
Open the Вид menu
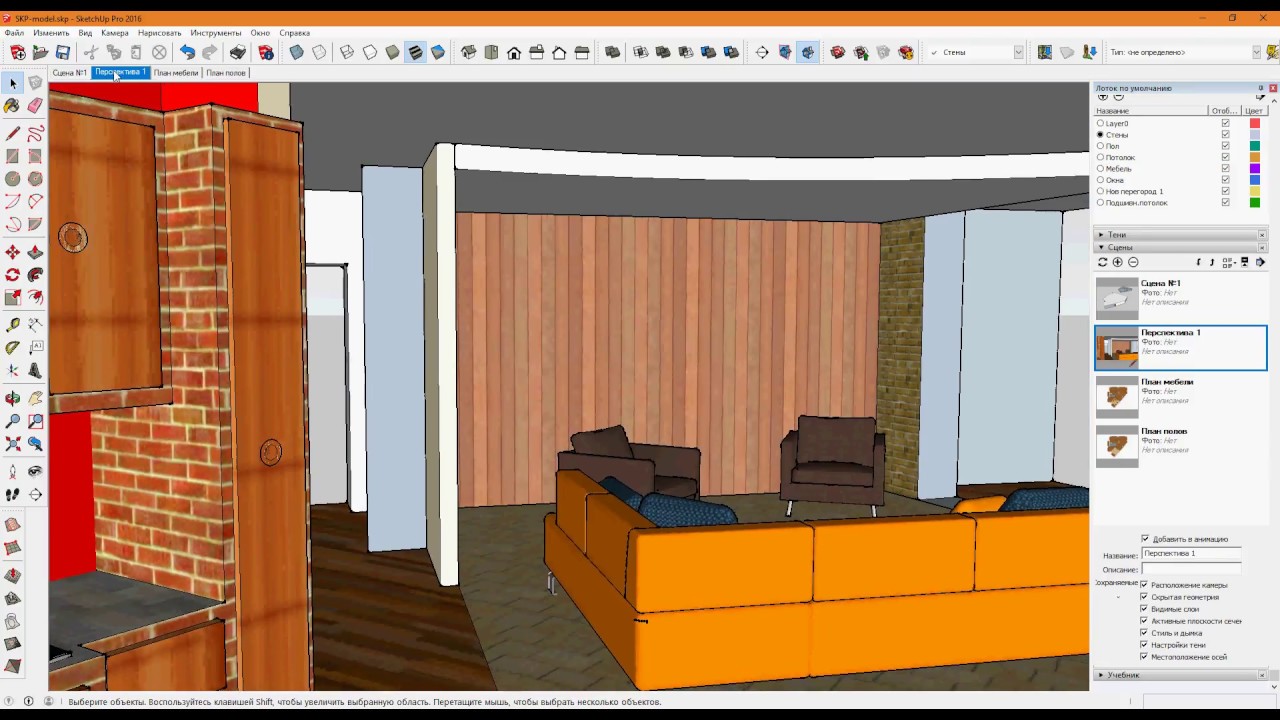tap(85, 33)
